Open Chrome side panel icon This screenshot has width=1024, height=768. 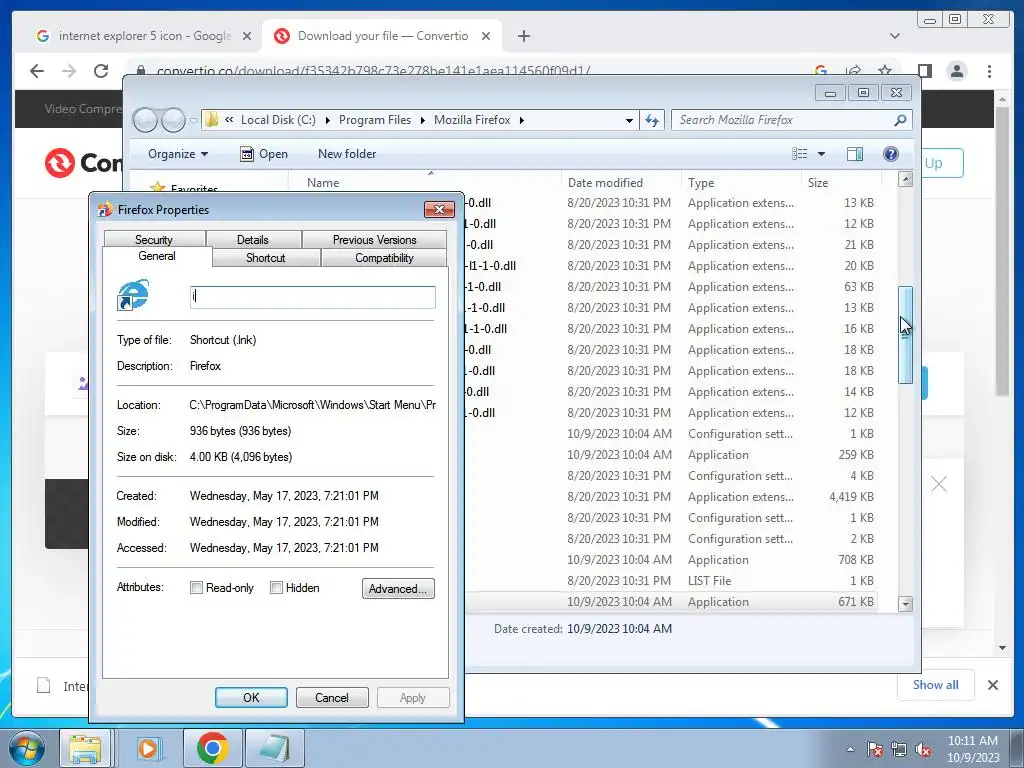925,71
